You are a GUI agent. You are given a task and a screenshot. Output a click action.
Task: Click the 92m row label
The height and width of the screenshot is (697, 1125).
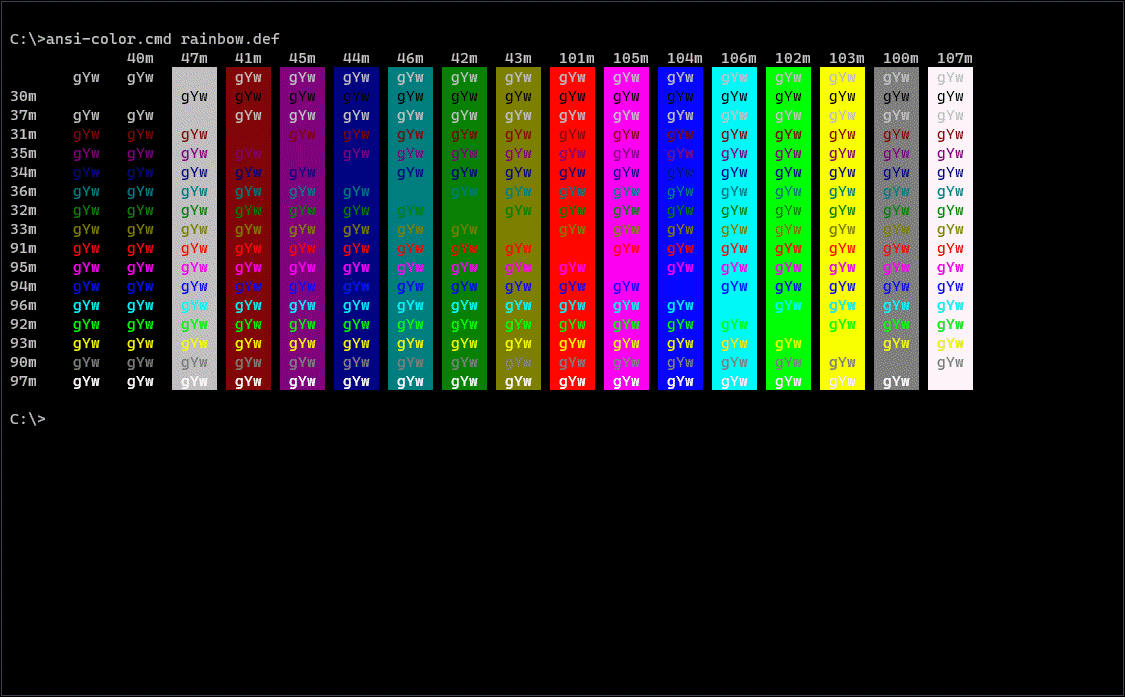point(24,324)
